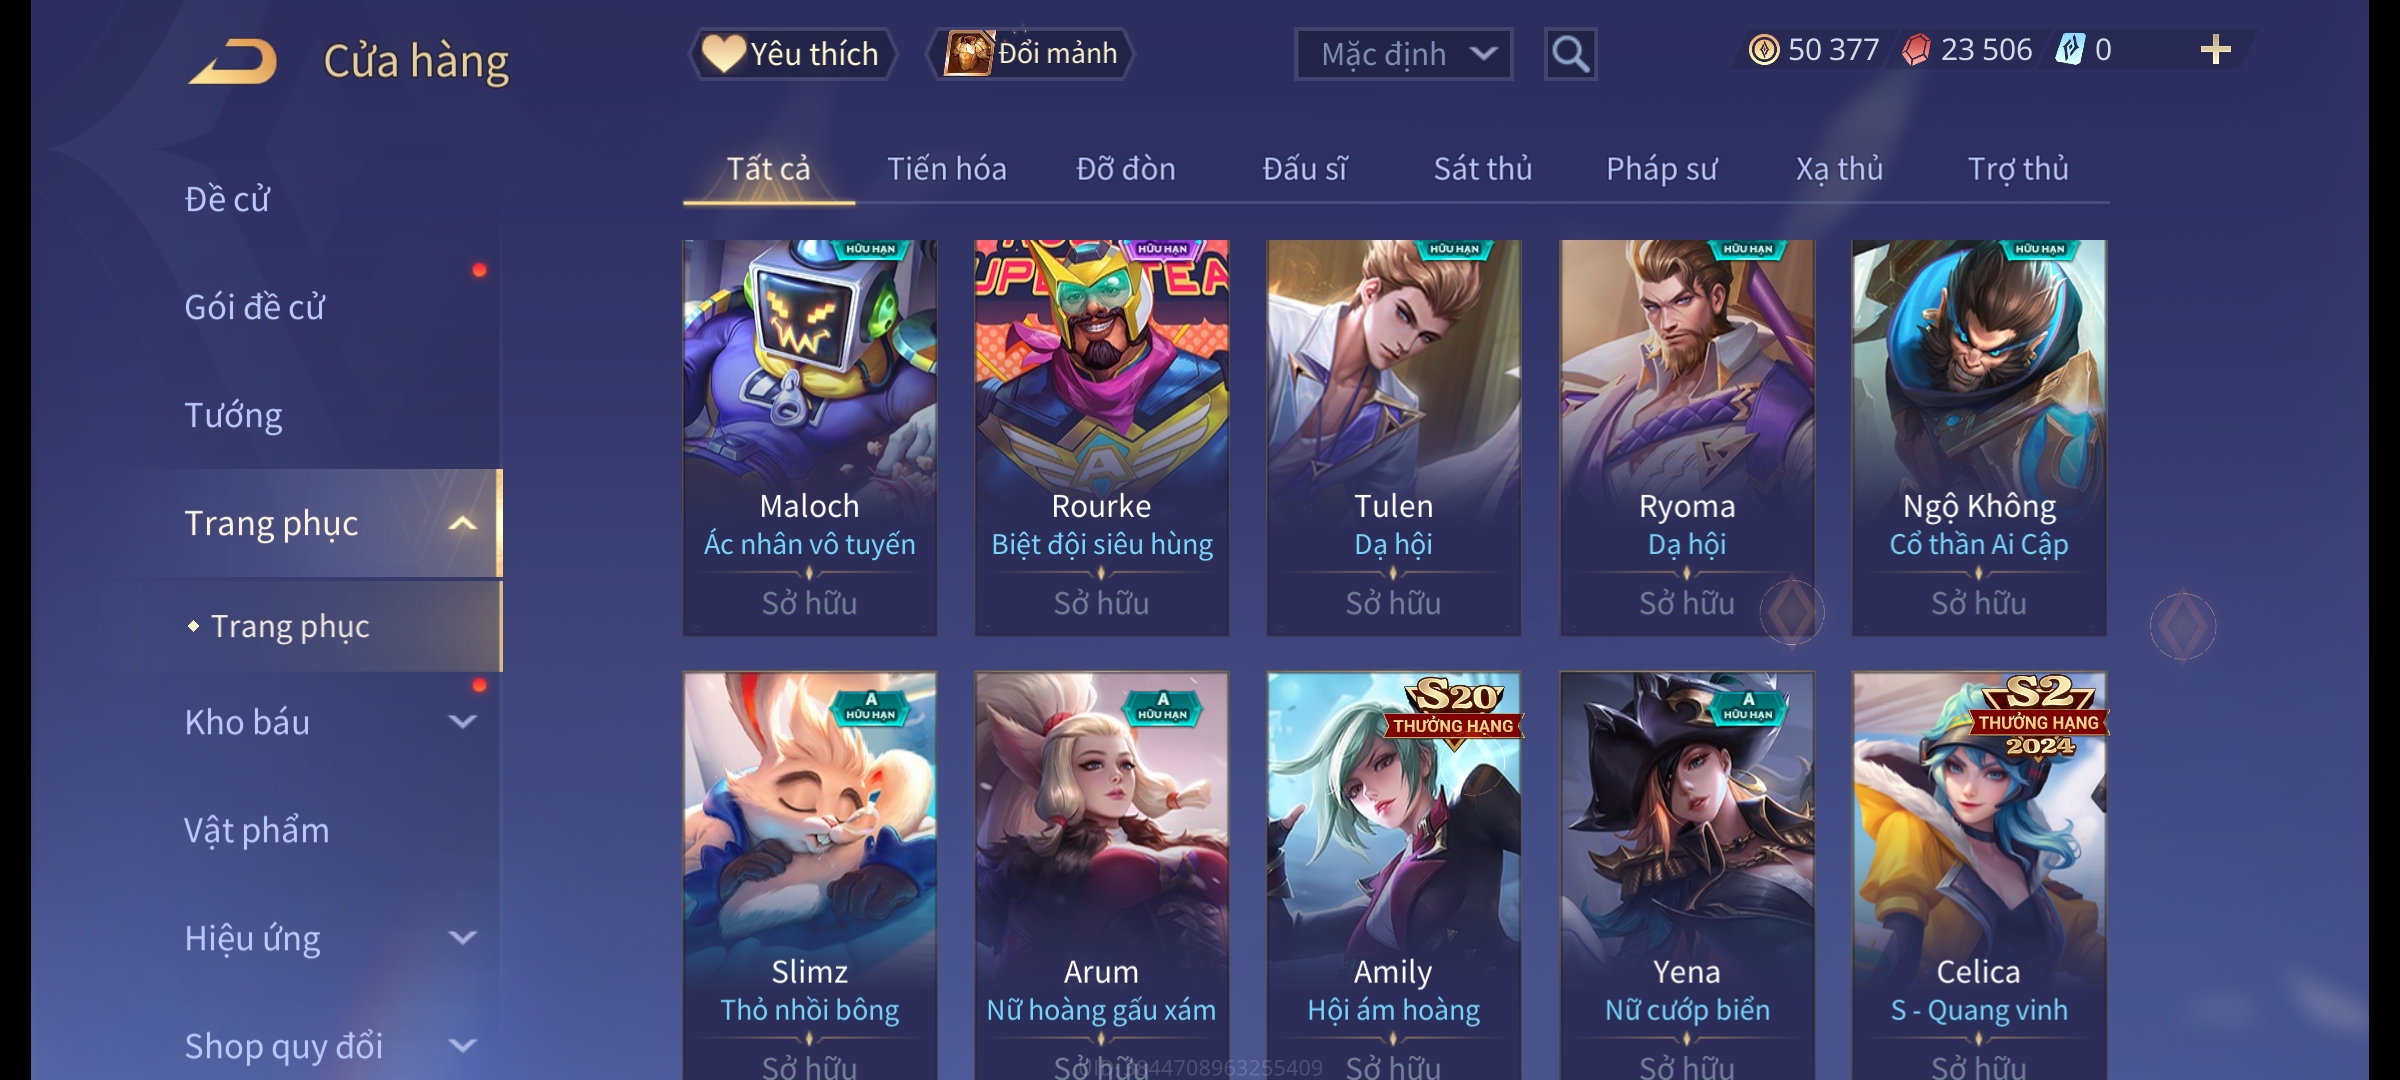Tap the chest icon in Đổi mảnh
Viewport: 2400px width, 1080px height.
968,53
